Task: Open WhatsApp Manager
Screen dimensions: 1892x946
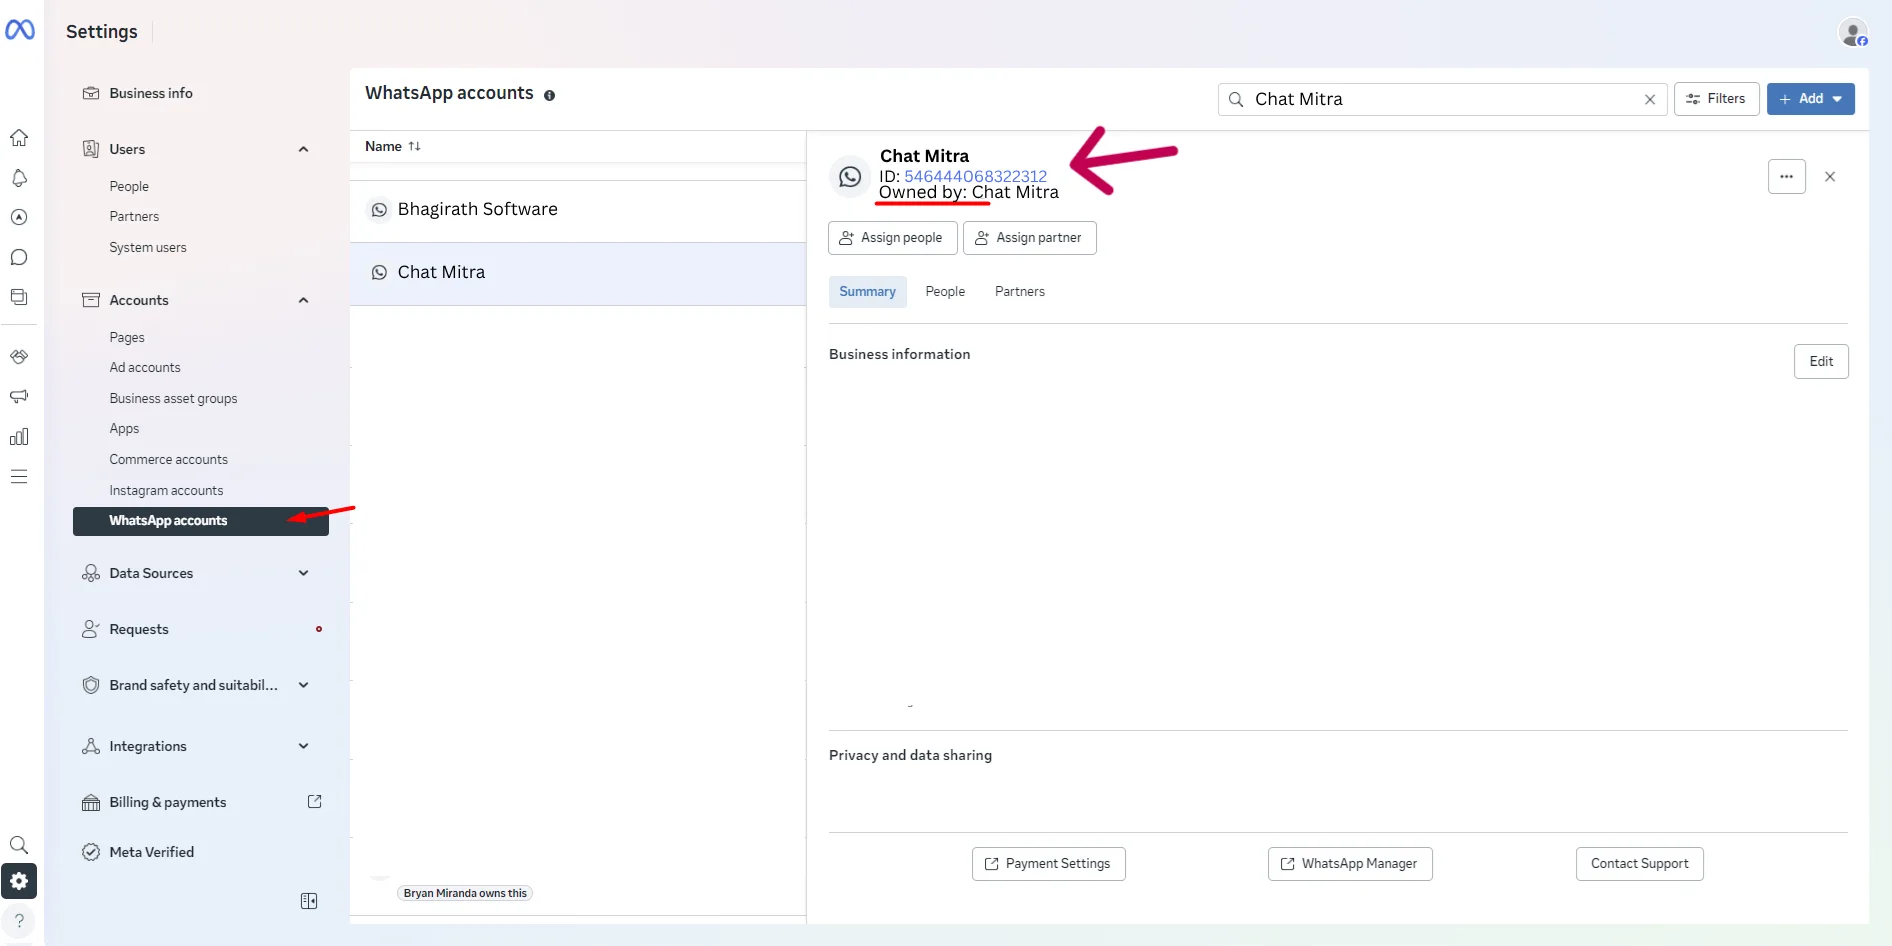Action: click(x=1350, y=864)
